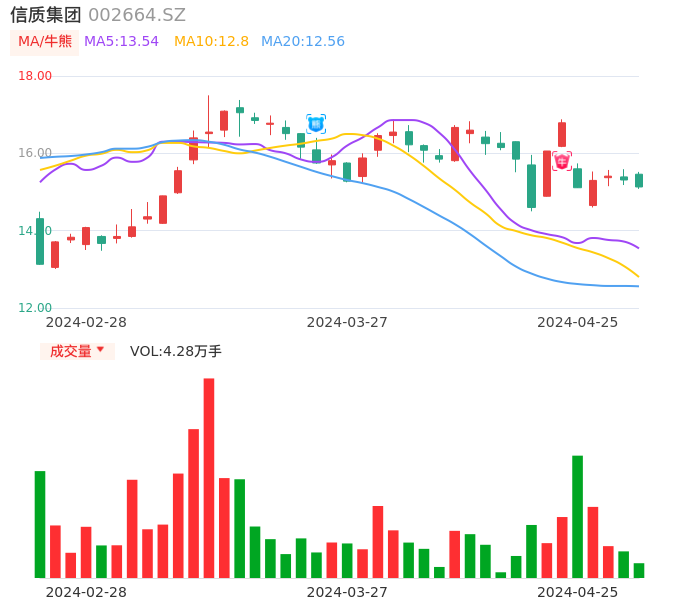The image size is (686, 606).
Task: Click the first green candlestick at chart start
Action: click(x=40, y=241)
